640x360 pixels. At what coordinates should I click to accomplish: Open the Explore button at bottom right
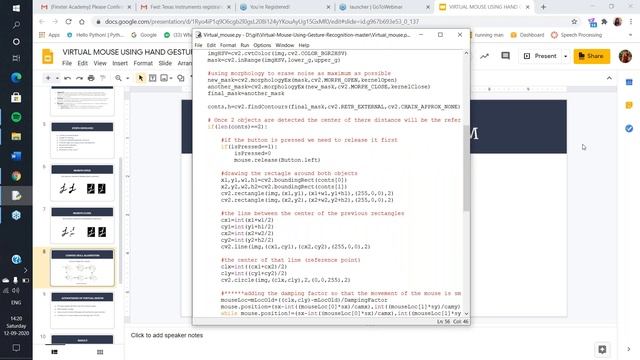tap(602, 349)
